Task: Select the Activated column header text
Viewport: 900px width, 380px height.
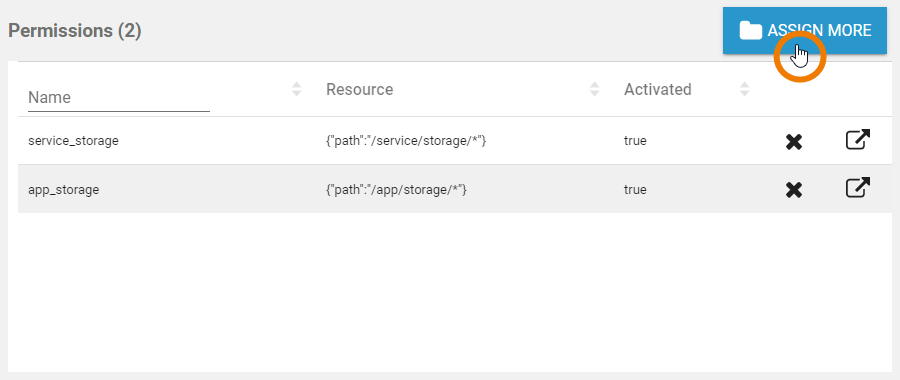Action: coord(657,90)
